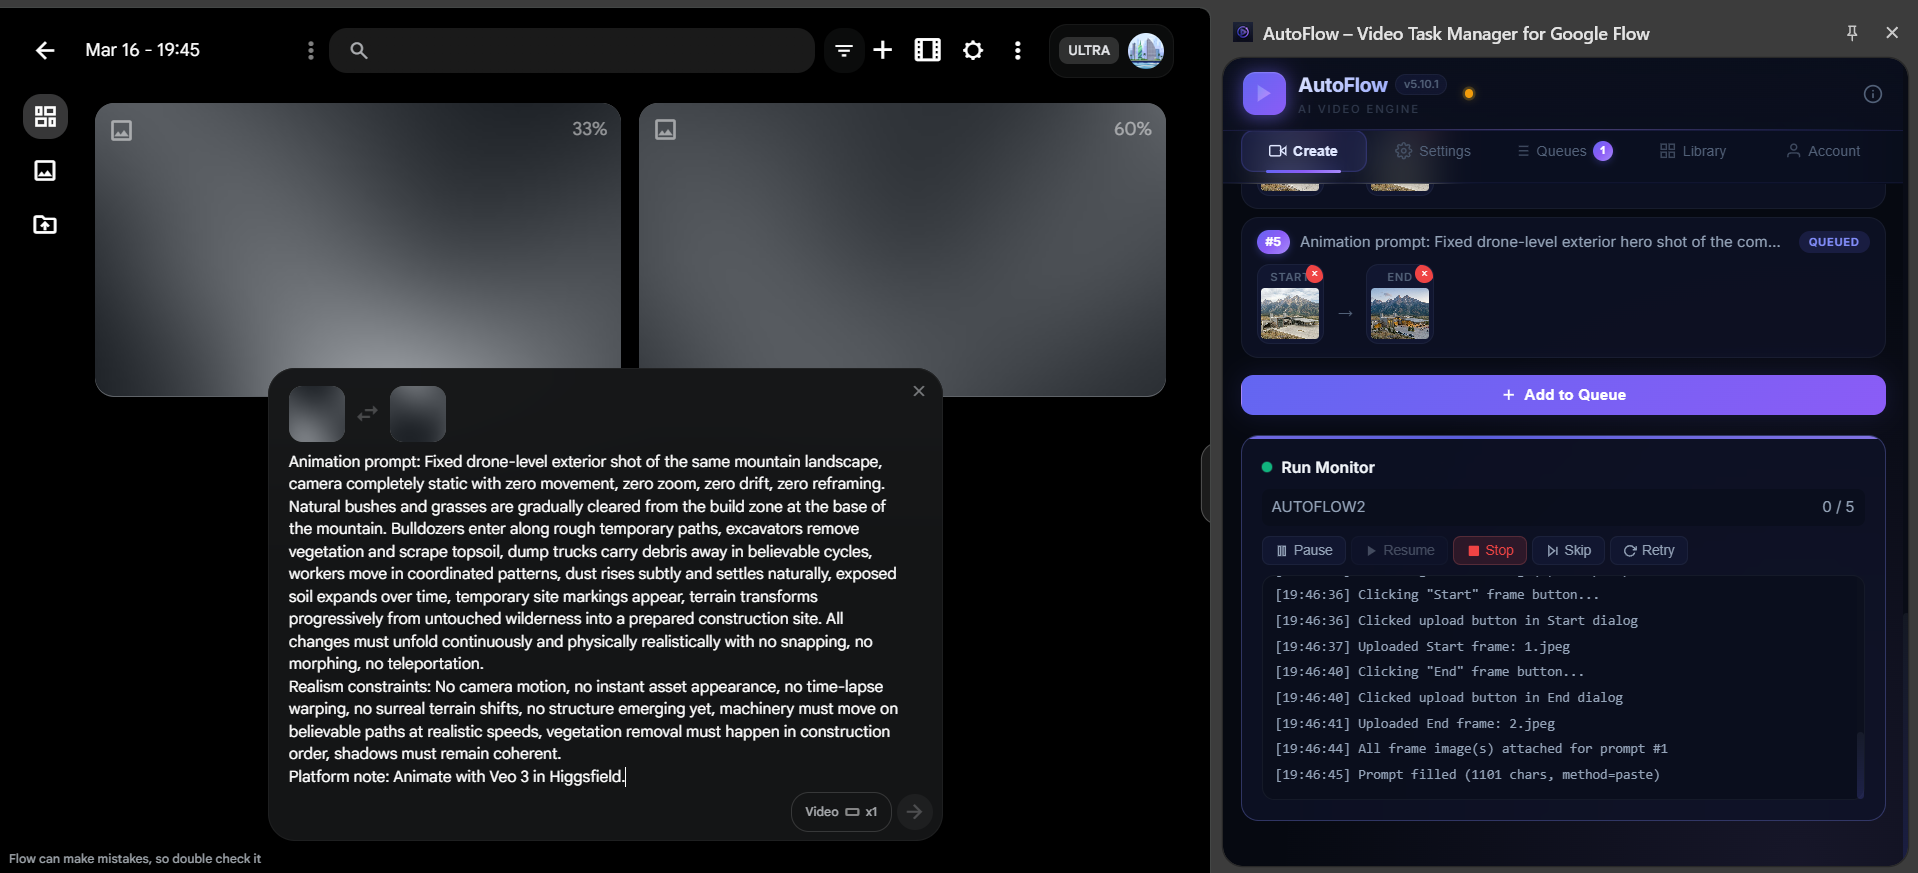Image resolution: width=1918 pixels, height=873 pixels.
Task: Click the plus icon in top toolbar
Action: (x=882, y=50)
